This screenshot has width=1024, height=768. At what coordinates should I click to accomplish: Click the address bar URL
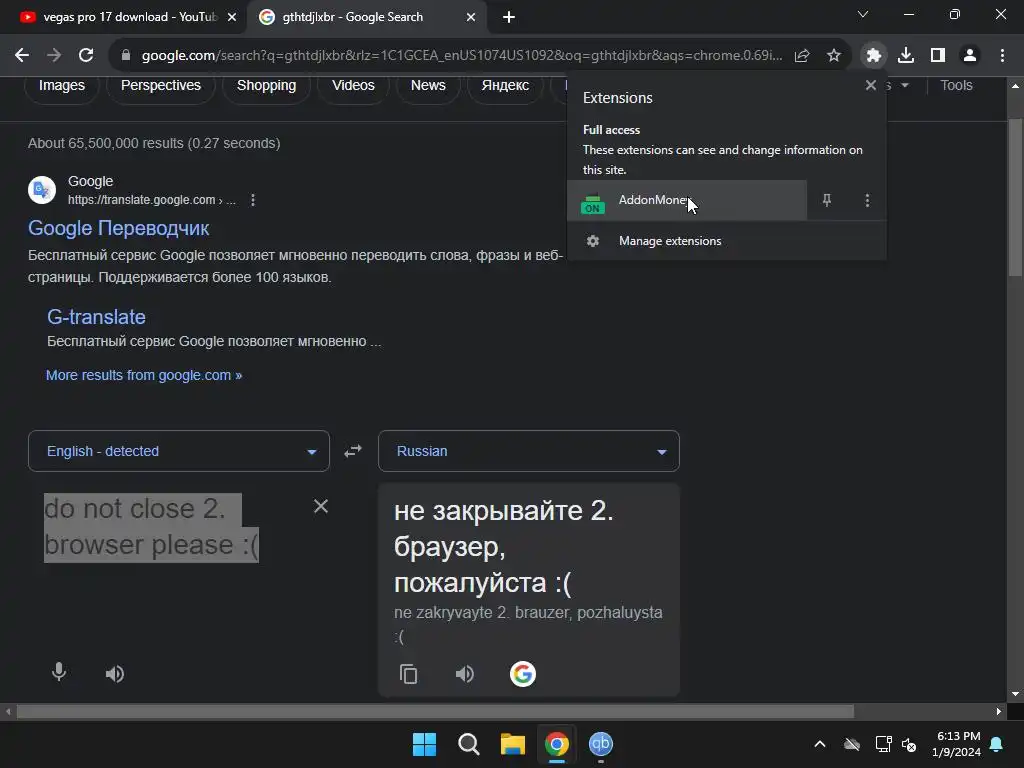coord(462,56)
